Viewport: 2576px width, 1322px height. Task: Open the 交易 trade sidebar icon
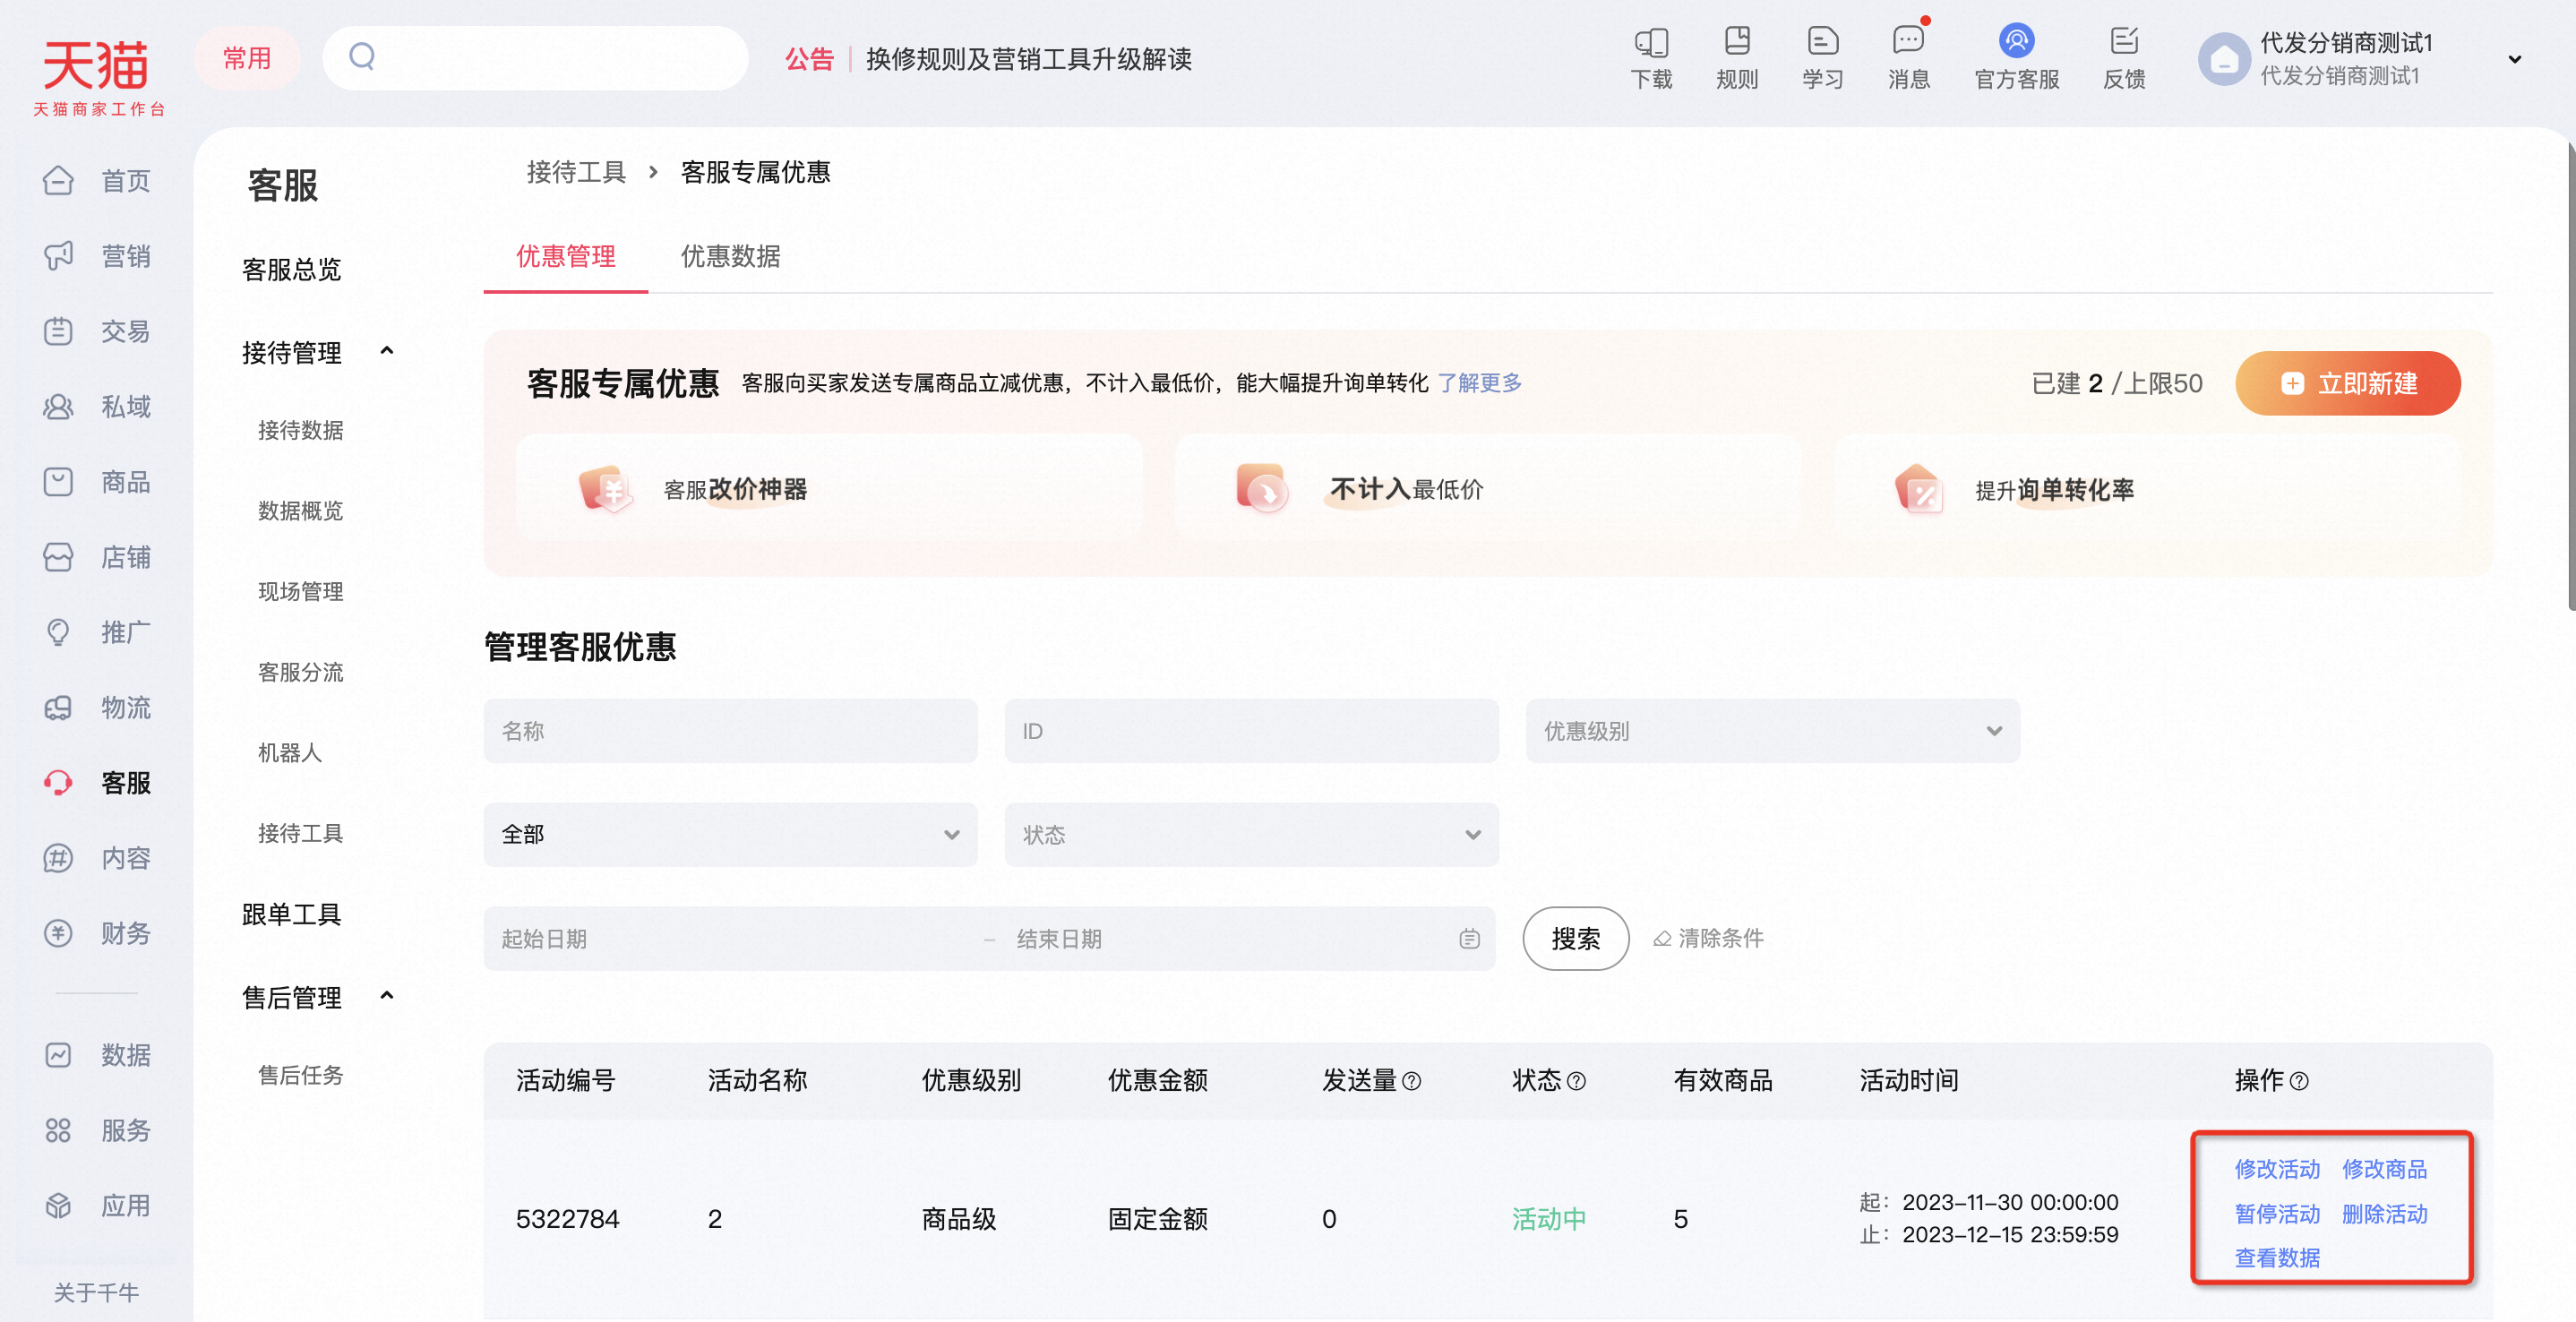pos(58,331)
